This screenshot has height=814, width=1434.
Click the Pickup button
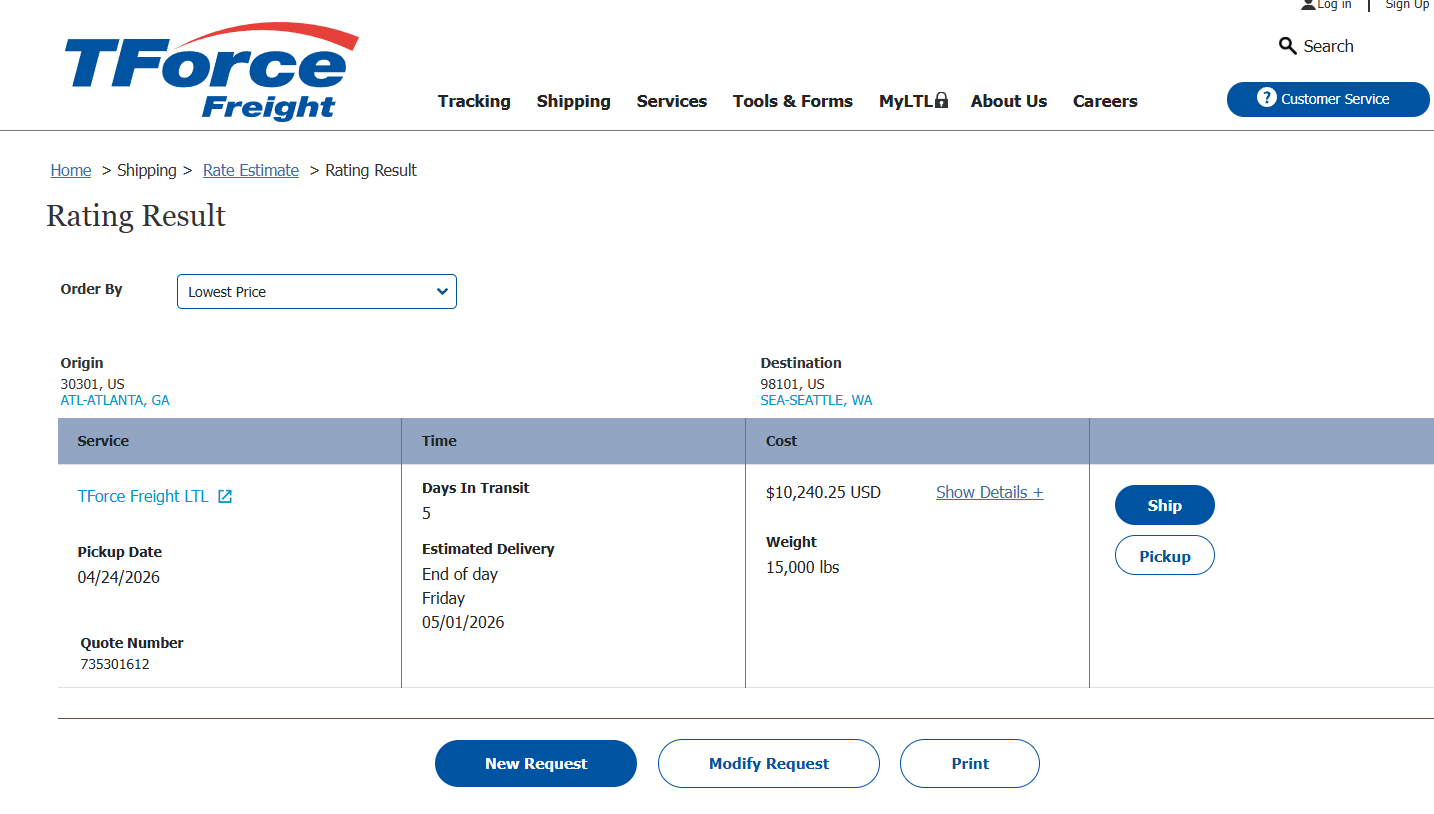tap(1165, 556)
